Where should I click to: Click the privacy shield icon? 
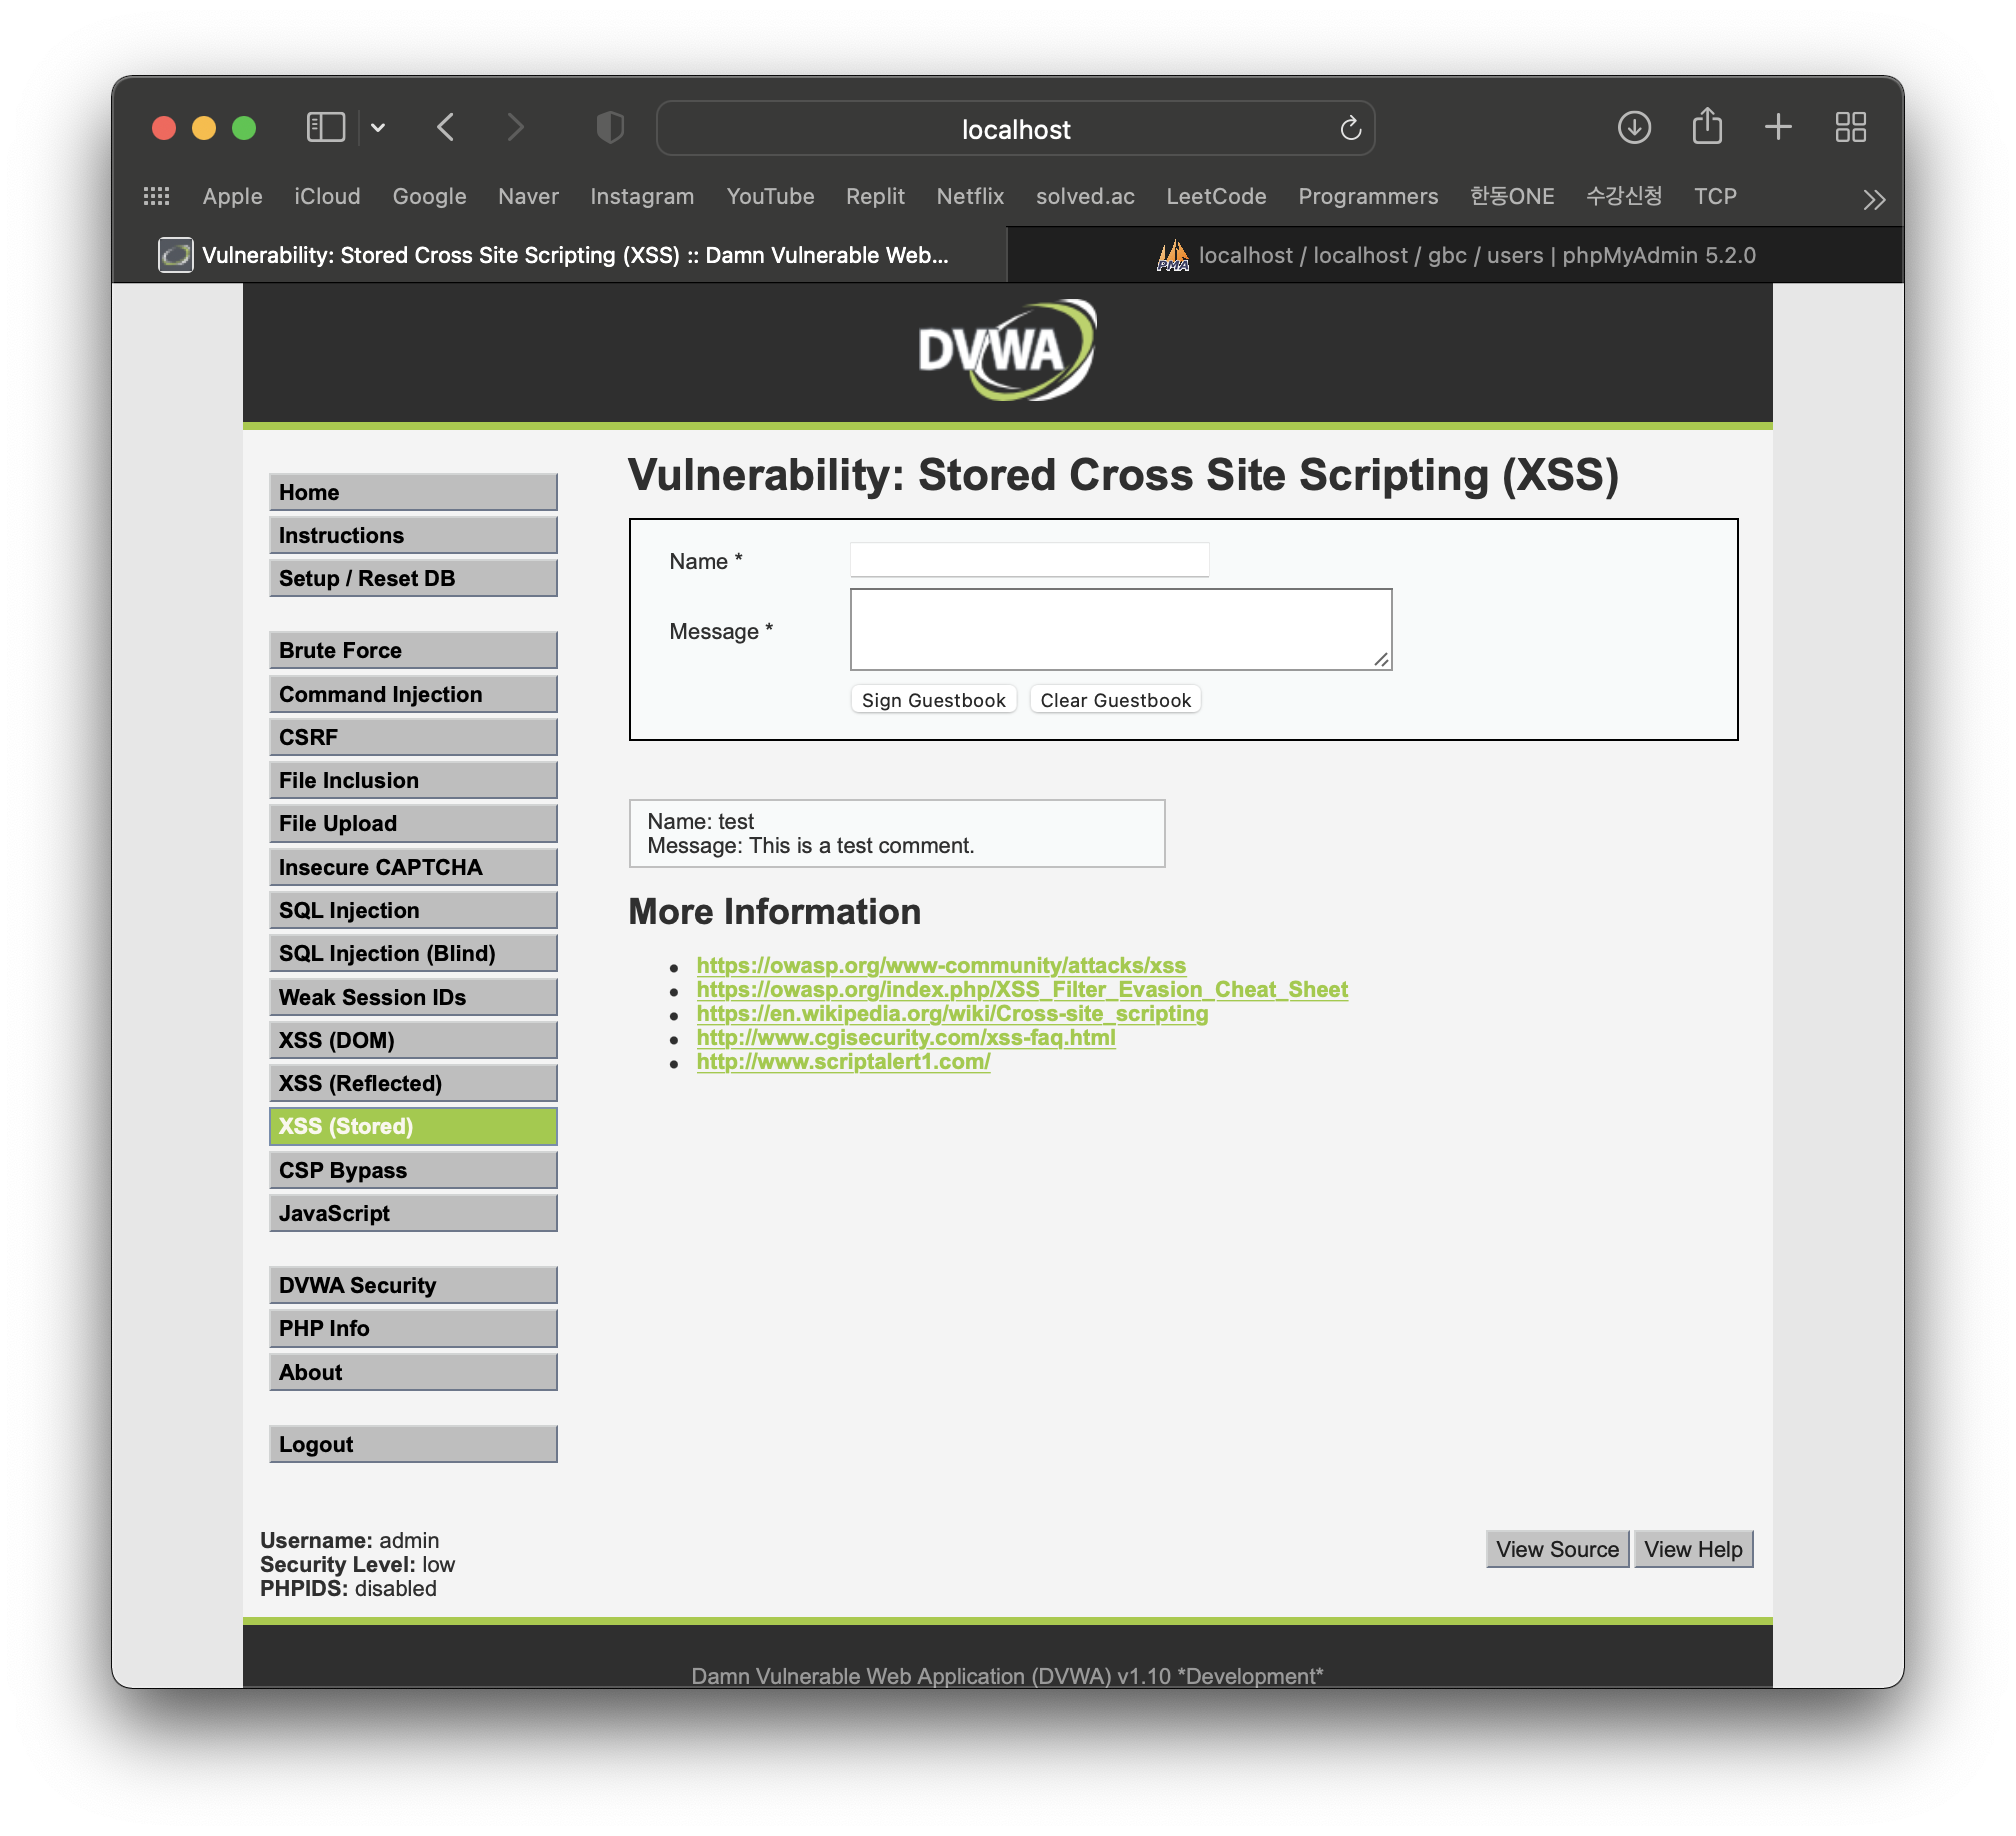[609, 128]
